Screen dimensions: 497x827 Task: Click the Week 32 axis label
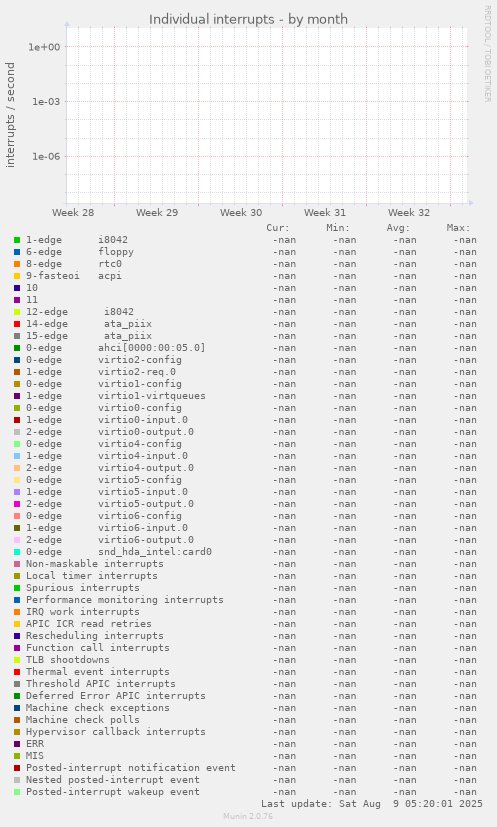tap(408, 213)
